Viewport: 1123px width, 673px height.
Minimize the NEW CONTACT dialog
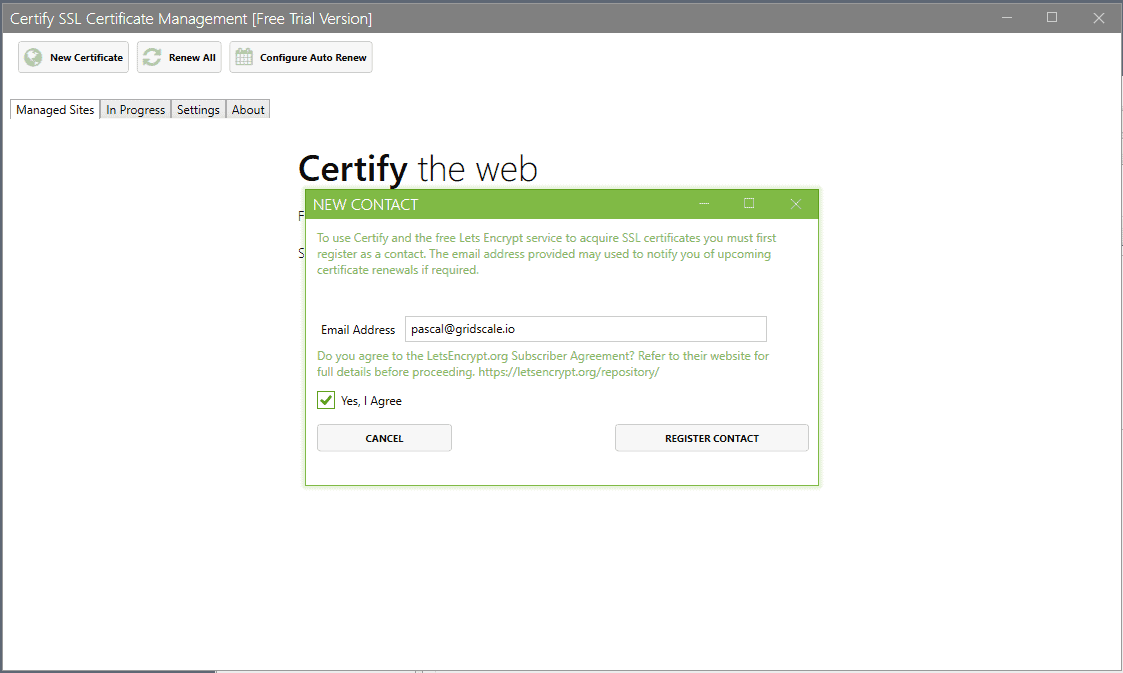point(704,203)
